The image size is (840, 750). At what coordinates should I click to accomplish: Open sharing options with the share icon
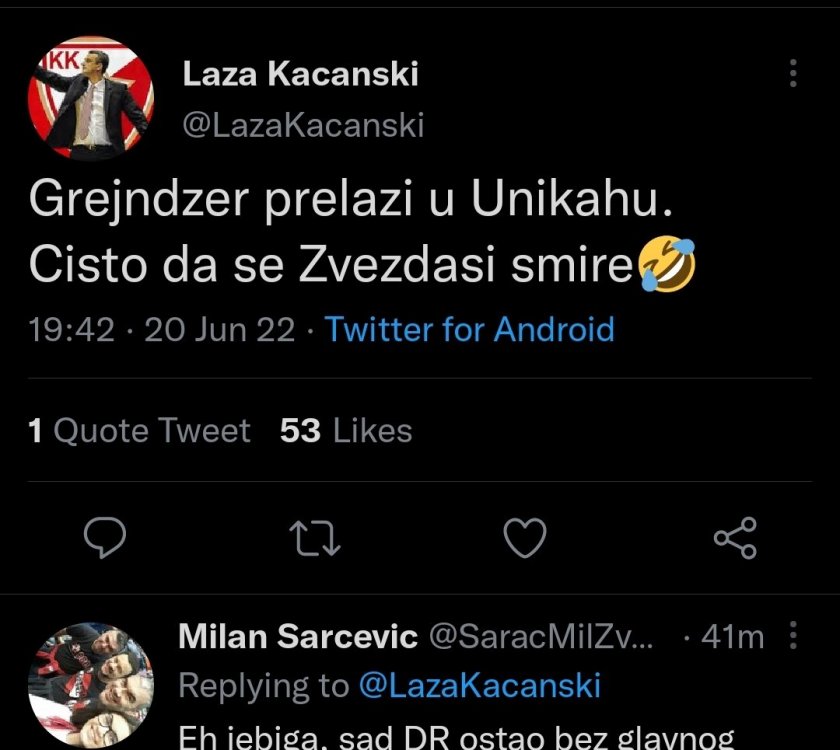[x=738, y=540]
